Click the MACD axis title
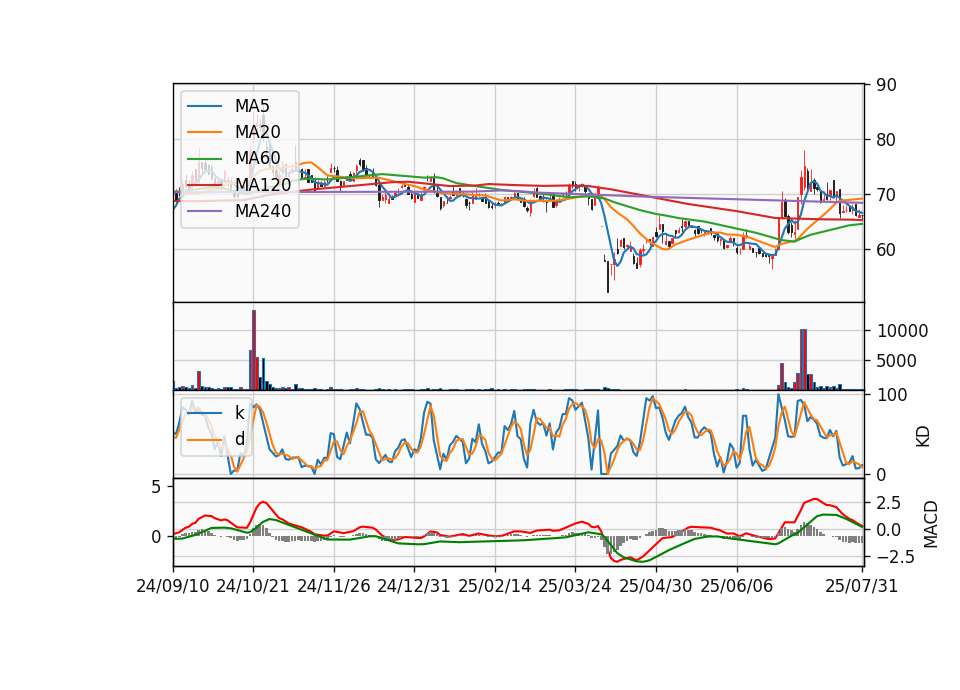This screenshot has height=690, width=960. [931, 524]
